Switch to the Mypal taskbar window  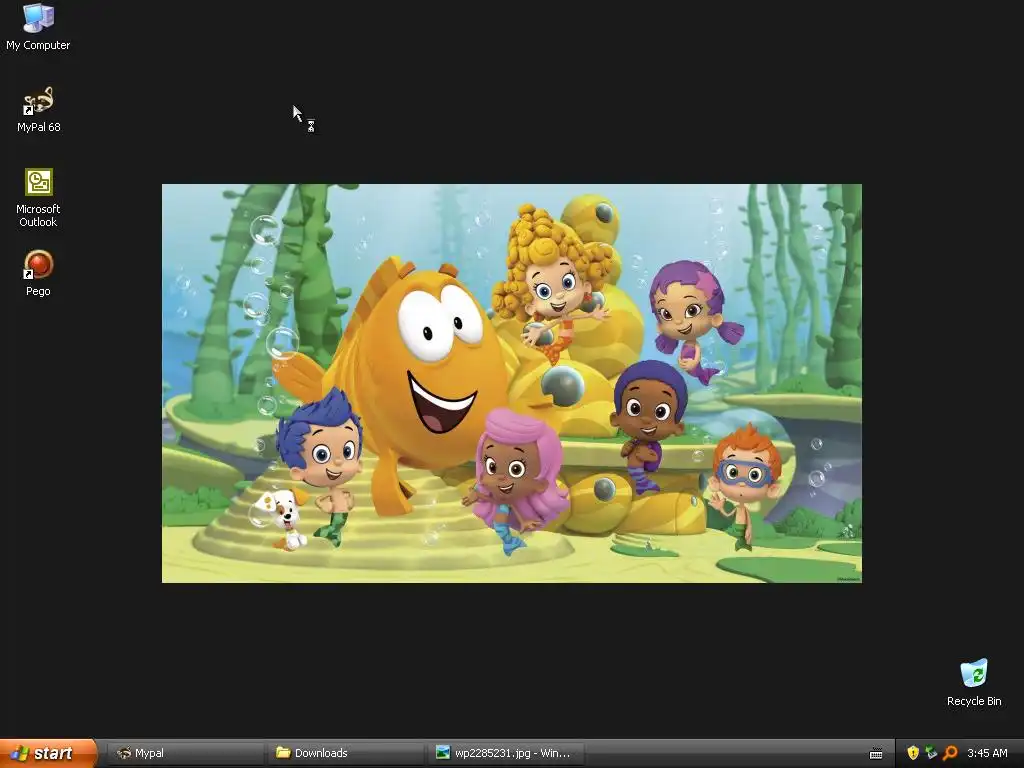point(184,753)
